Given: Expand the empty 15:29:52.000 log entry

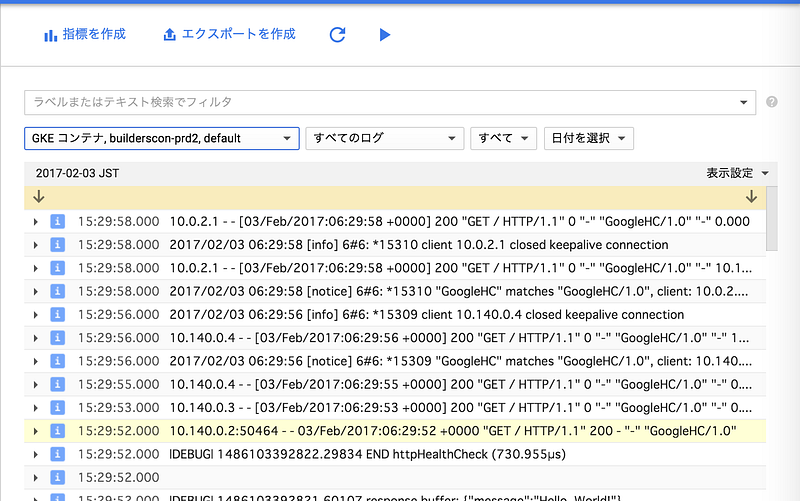Looking at the screenshot, I should coord(35,478).
